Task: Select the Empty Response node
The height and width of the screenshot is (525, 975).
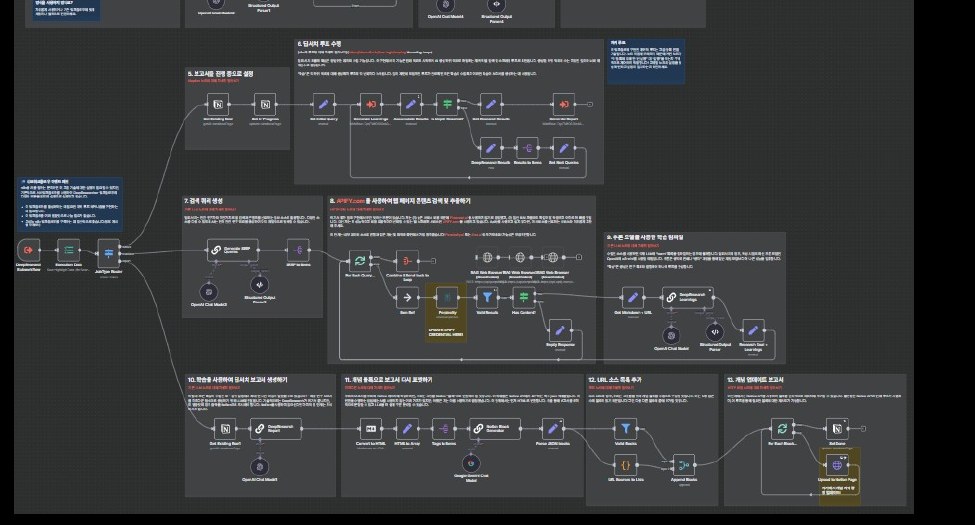Action: (x=560, y=330)
